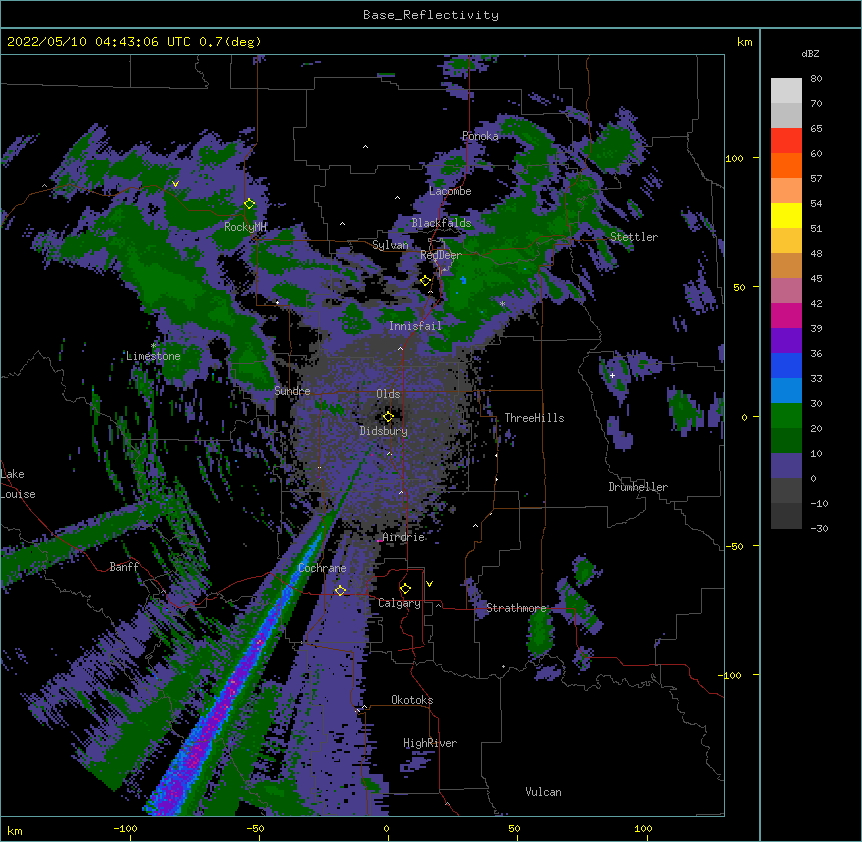
Task: Select the bright yellow 51-54 dBZ swatch
Action: 786,216
